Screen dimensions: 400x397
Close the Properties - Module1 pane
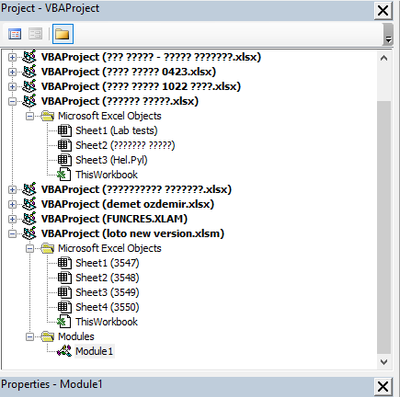(x=383, y=387)
